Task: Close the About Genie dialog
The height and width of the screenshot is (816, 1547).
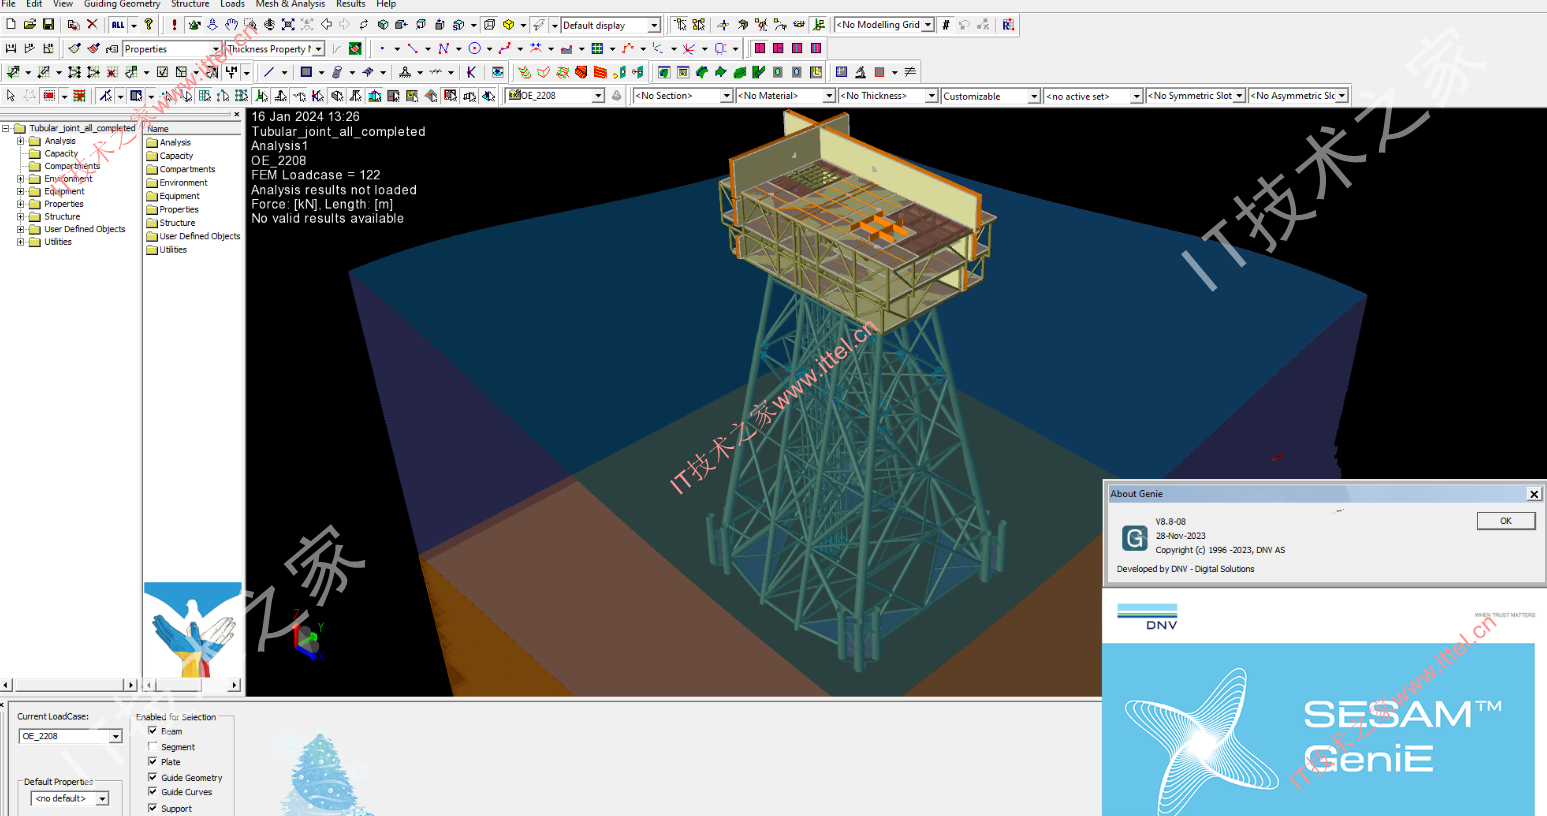Action: point(1534,494)
